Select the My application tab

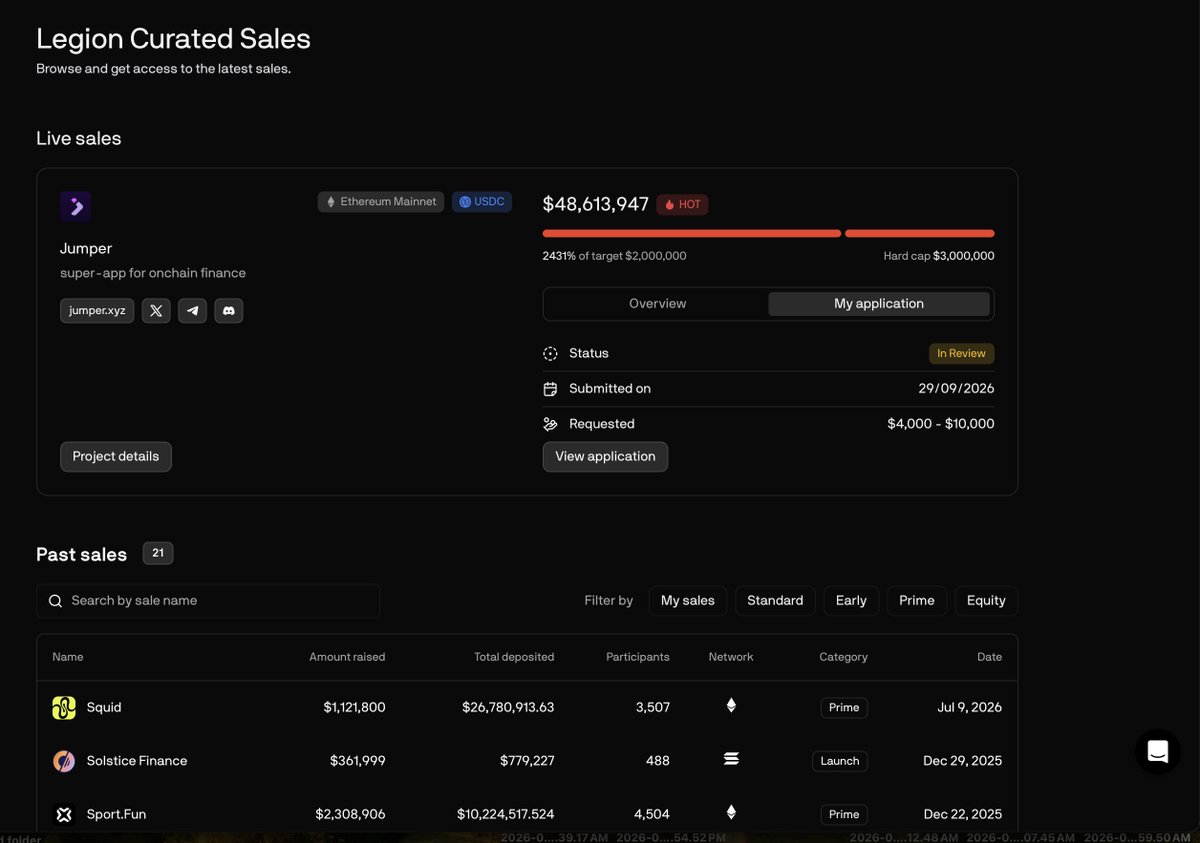[x=879, y=304]
